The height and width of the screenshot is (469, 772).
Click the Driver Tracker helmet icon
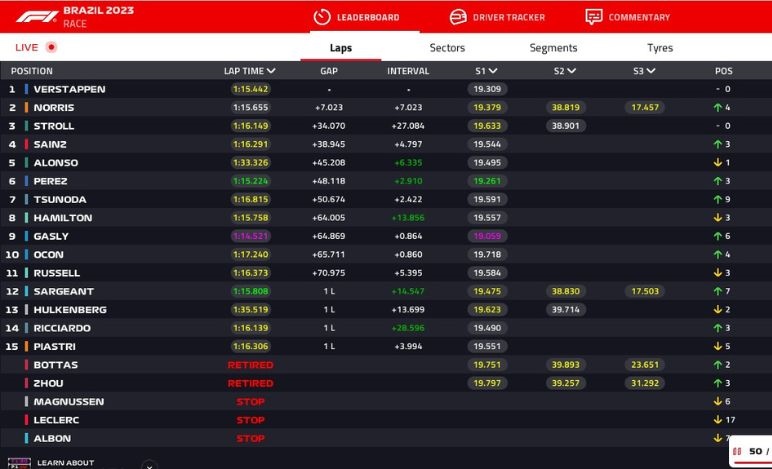tap(458, 17)
